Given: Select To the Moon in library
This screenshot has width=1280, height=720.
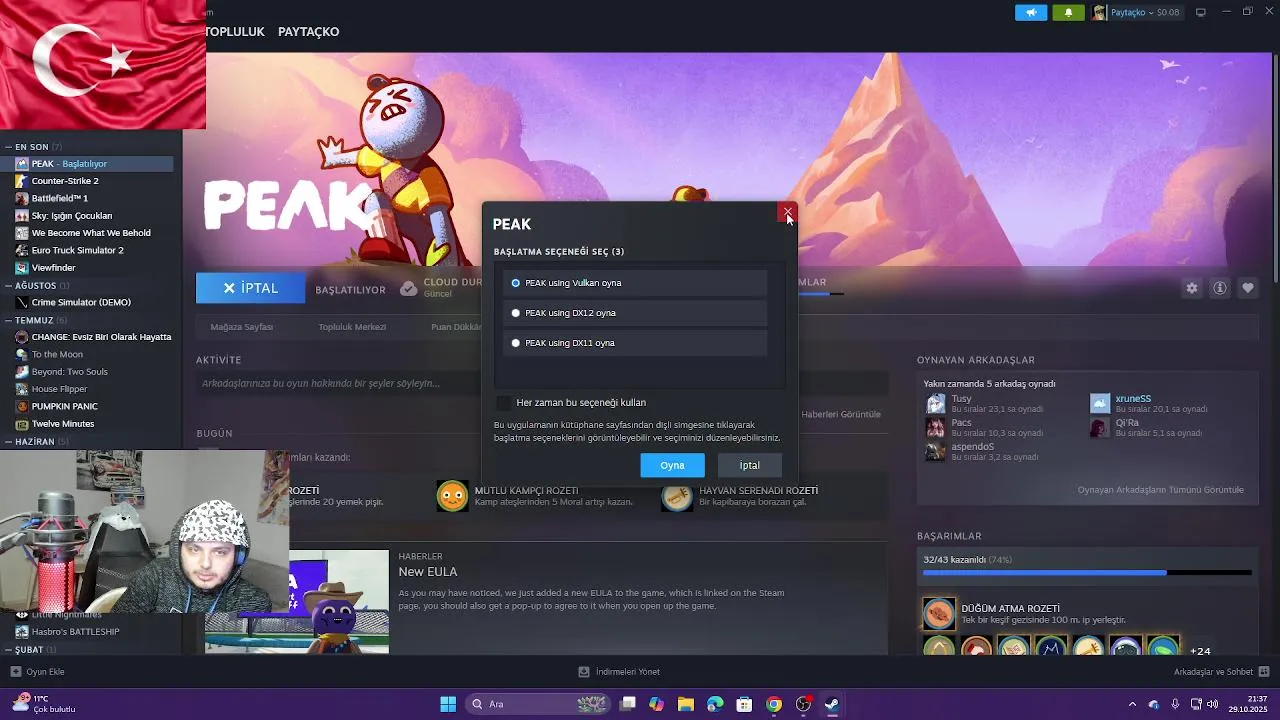Looking at the screenshot, I should click(57, 354).
